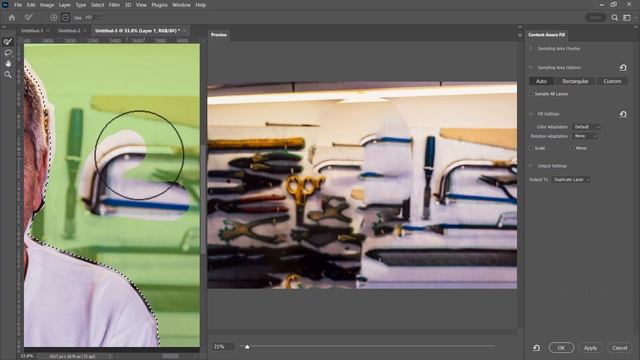Click the search magnifier icon top right
This screenshot has width=640, height=360.
point(614,18)
